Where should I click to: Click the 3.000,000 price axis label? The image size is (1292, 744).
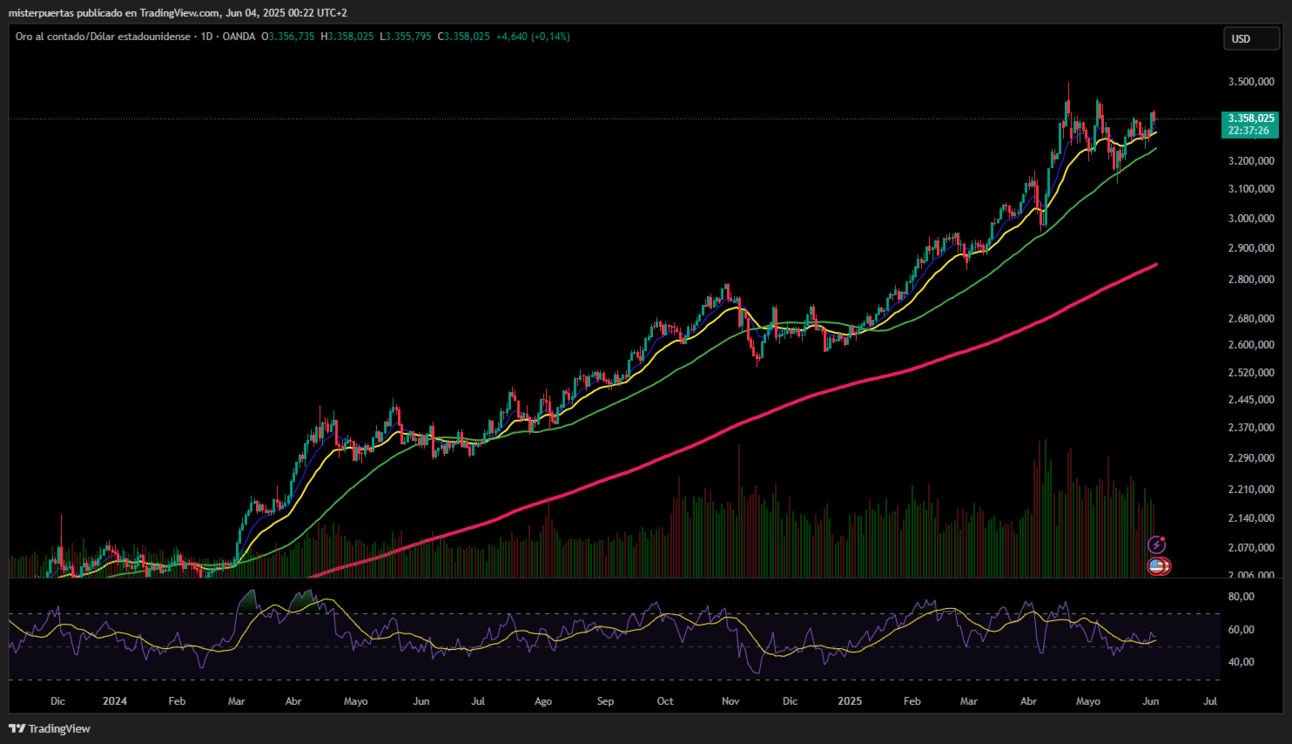tap(1250, 218)
